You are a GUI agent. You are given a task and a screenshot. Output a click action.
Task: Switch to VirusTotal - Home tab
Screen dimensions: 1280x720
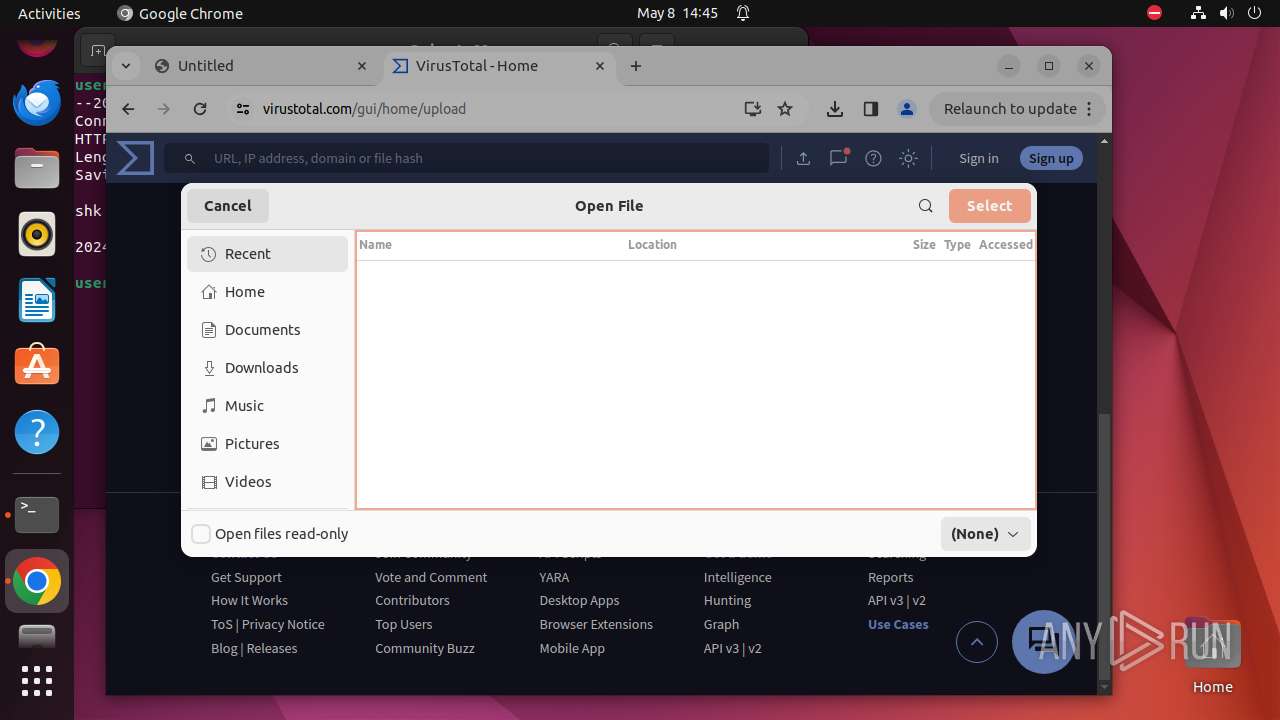498,66
